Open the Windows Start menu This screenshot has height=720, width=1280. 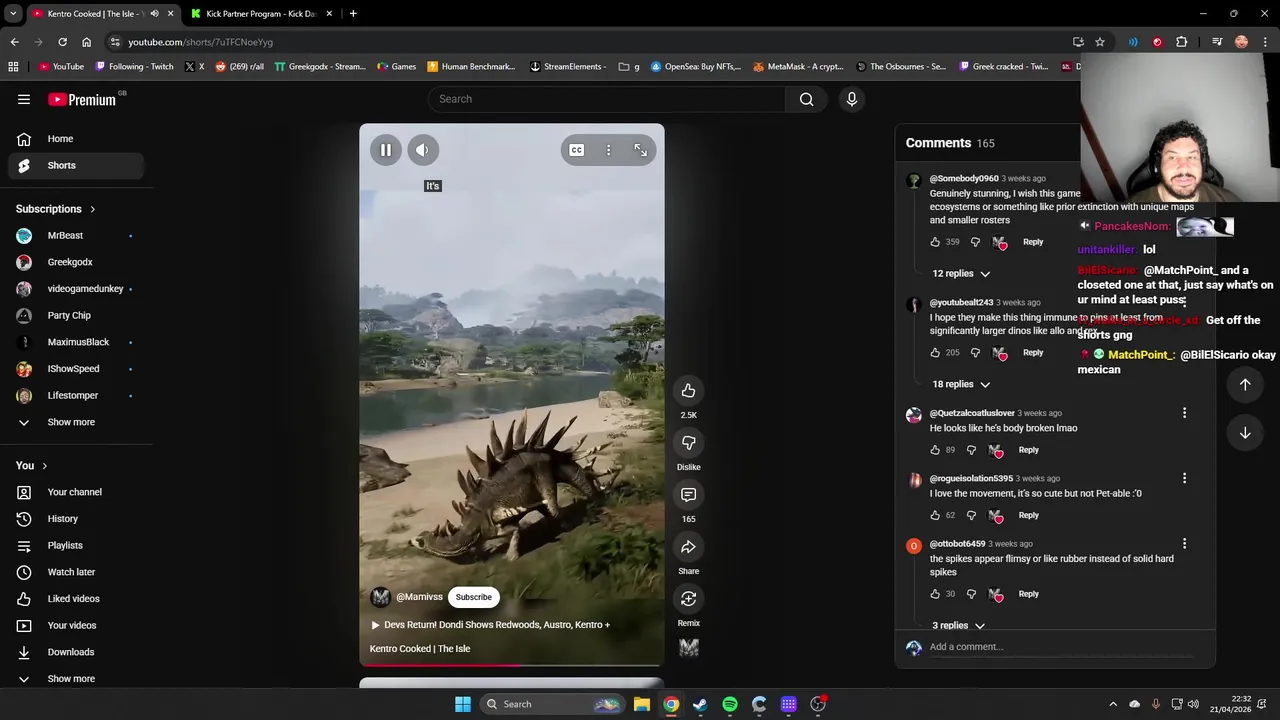(463, 704)
